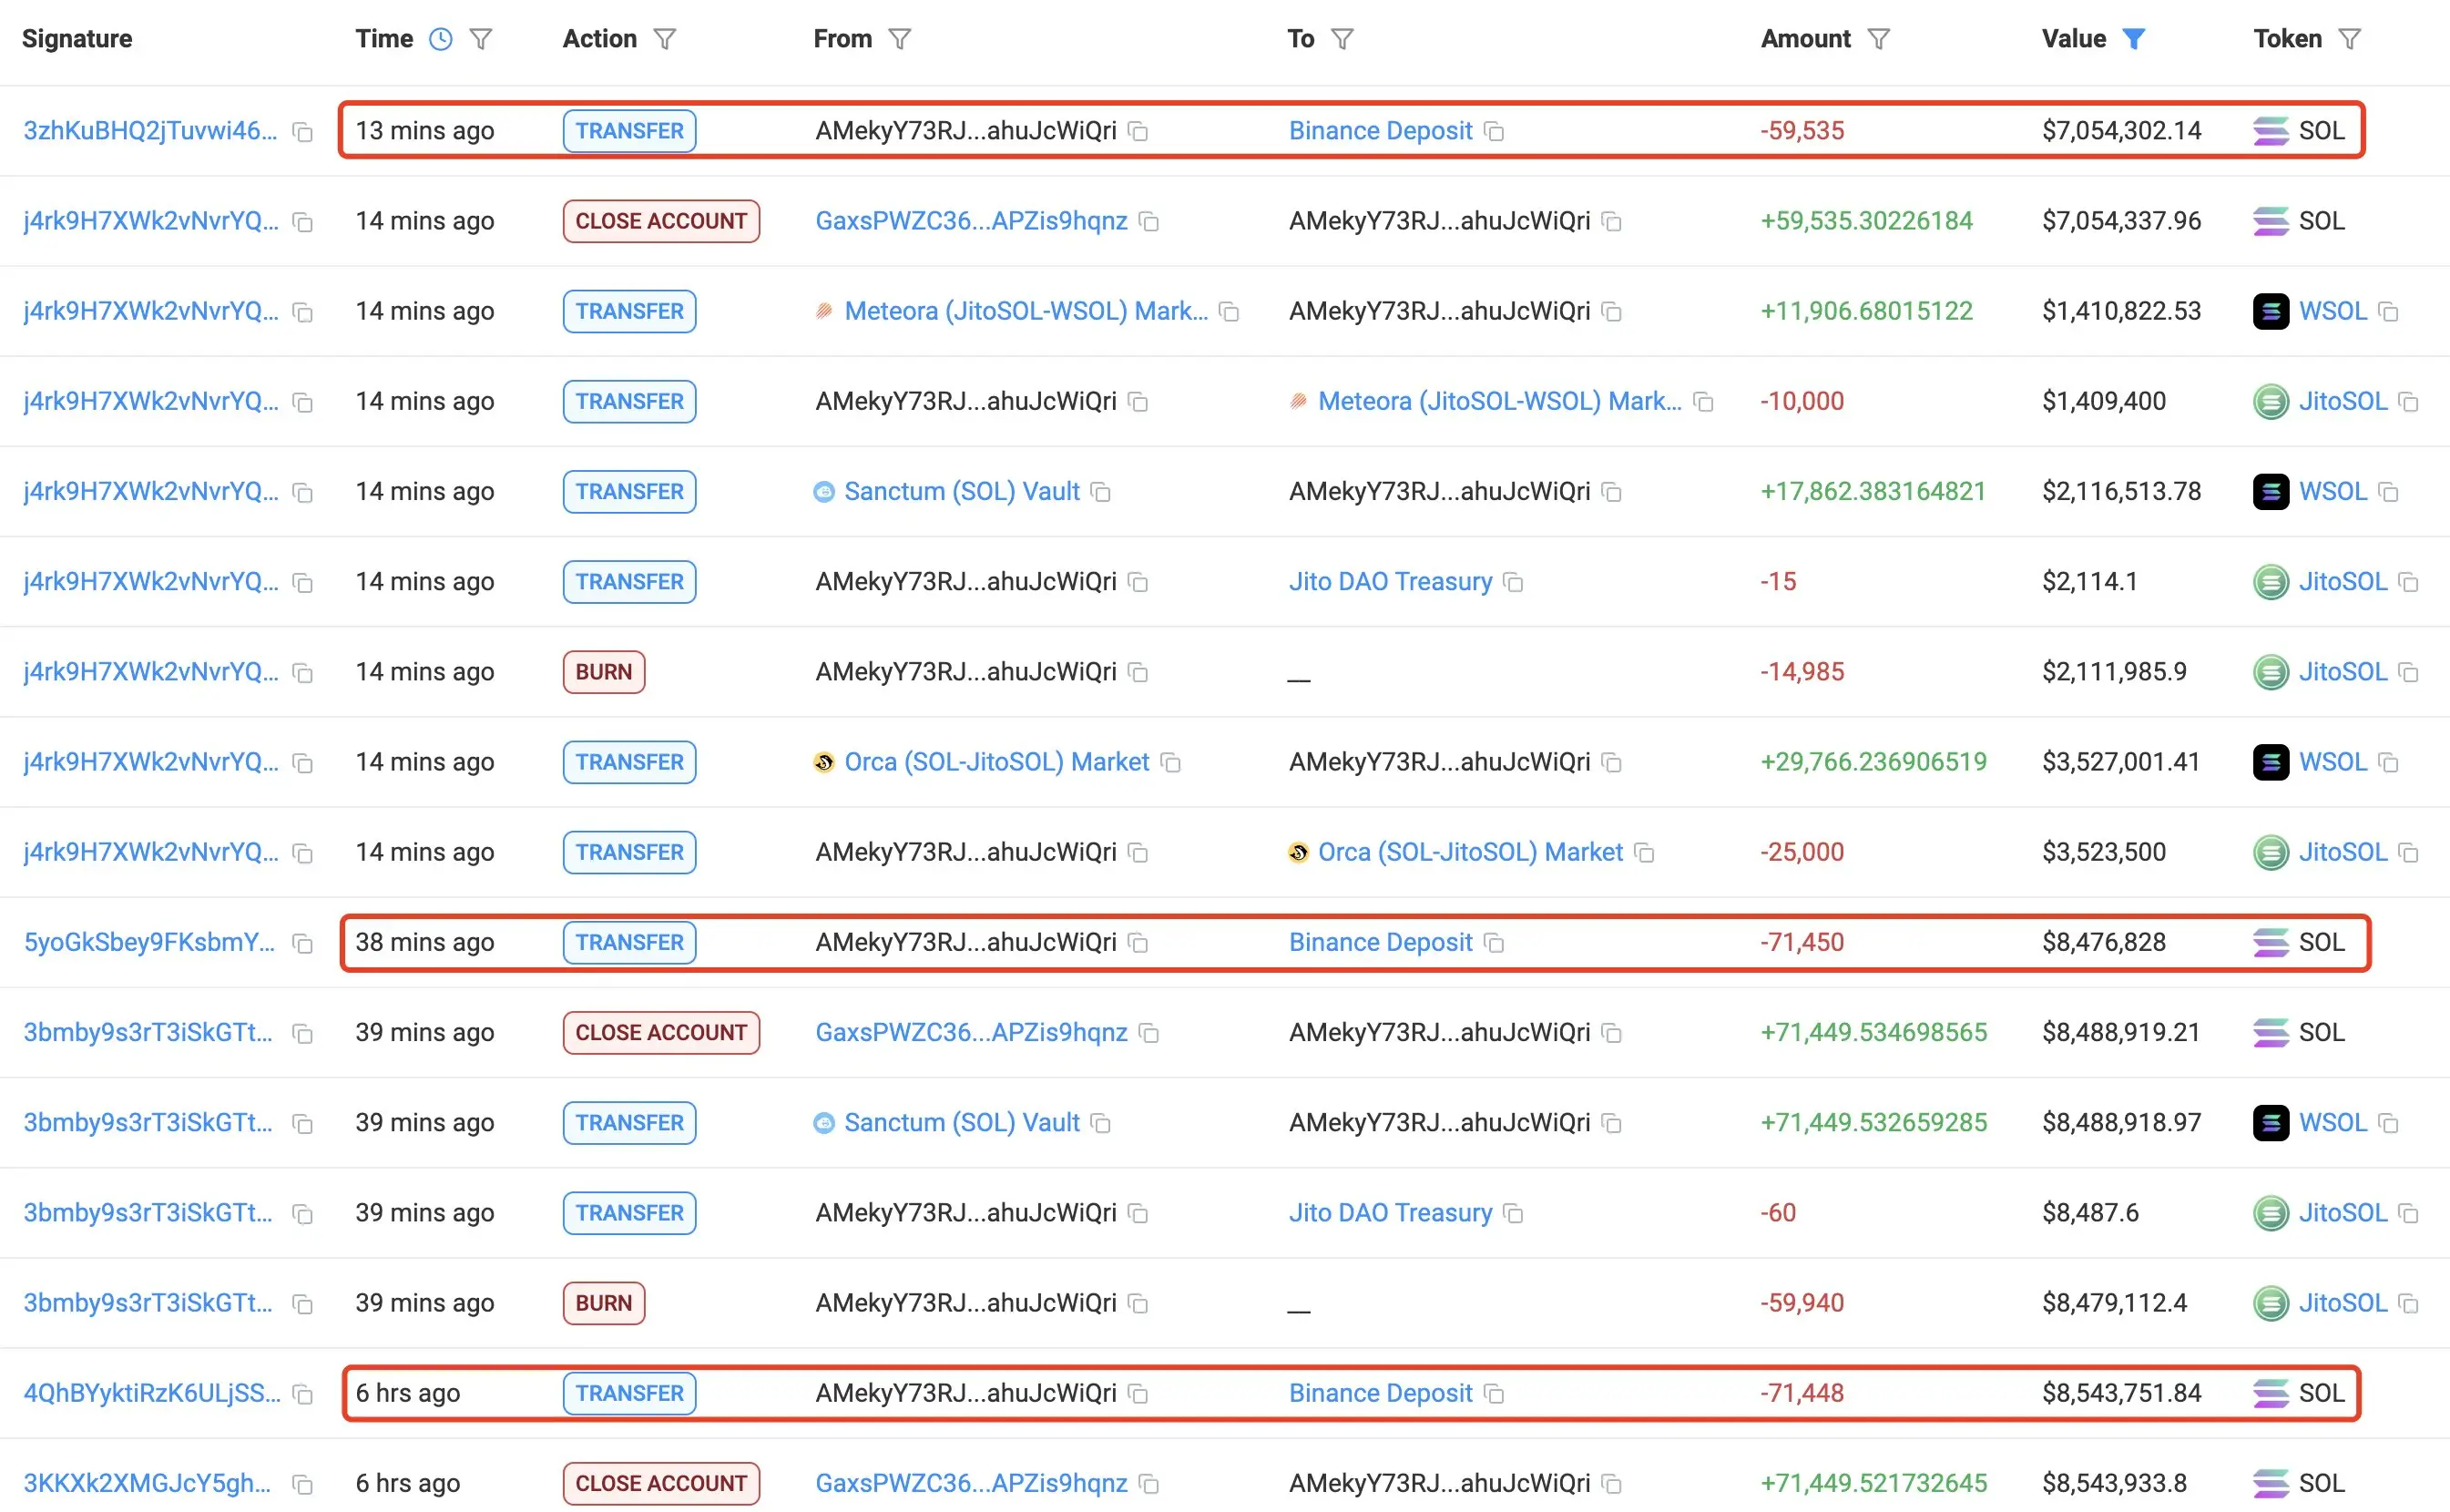
Task: Click the To column filter icon
Action: (1343, 39)
